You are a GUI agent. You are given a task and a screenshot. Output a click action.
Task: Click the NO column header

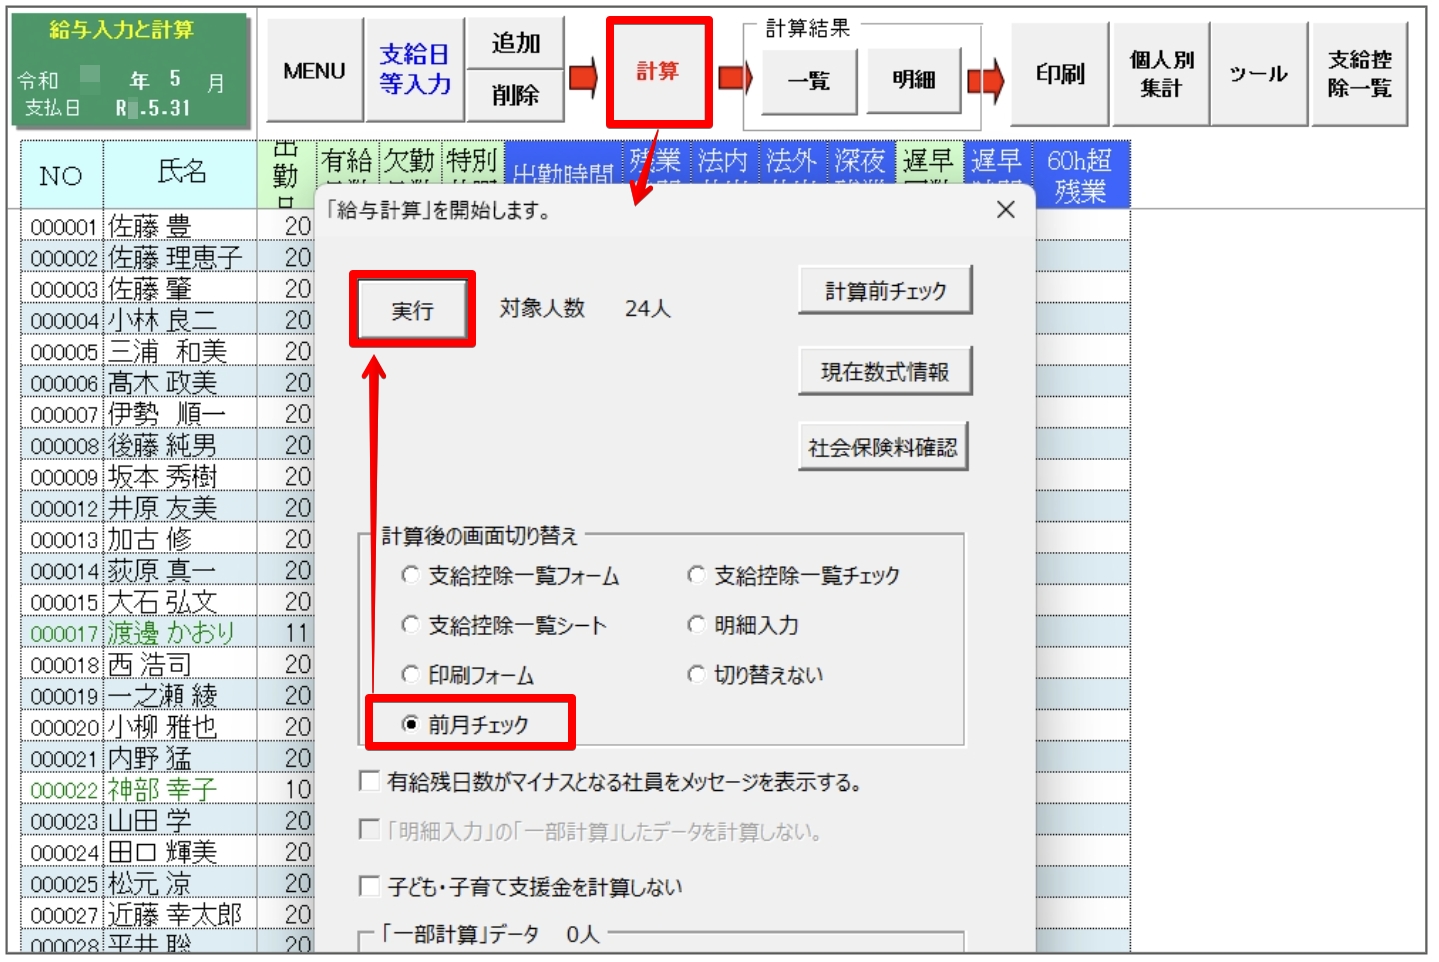(x=61, y=175)
